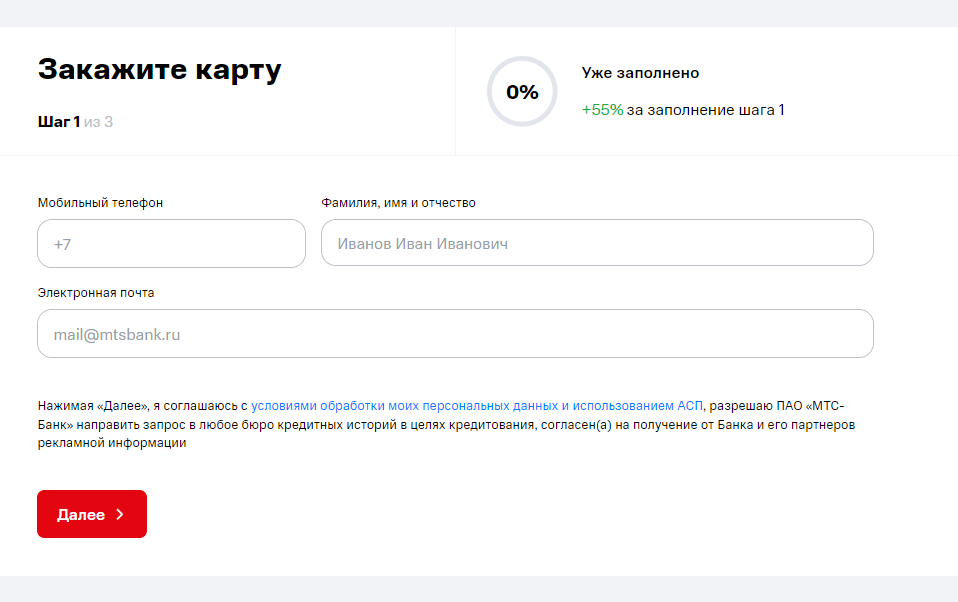Viewport: 958px width, 602px height.
Task: Open the personal data processing conditions link
Action: tap(477, 406)
